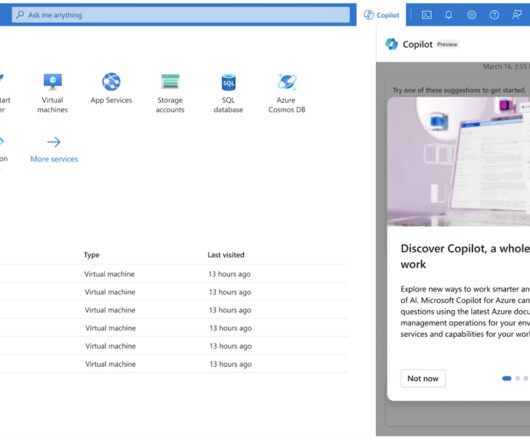Viewport: 530px width, 442px height.
Task: Select the second carousel page dot
Action: pyautogui.click(x=517, y=378)
